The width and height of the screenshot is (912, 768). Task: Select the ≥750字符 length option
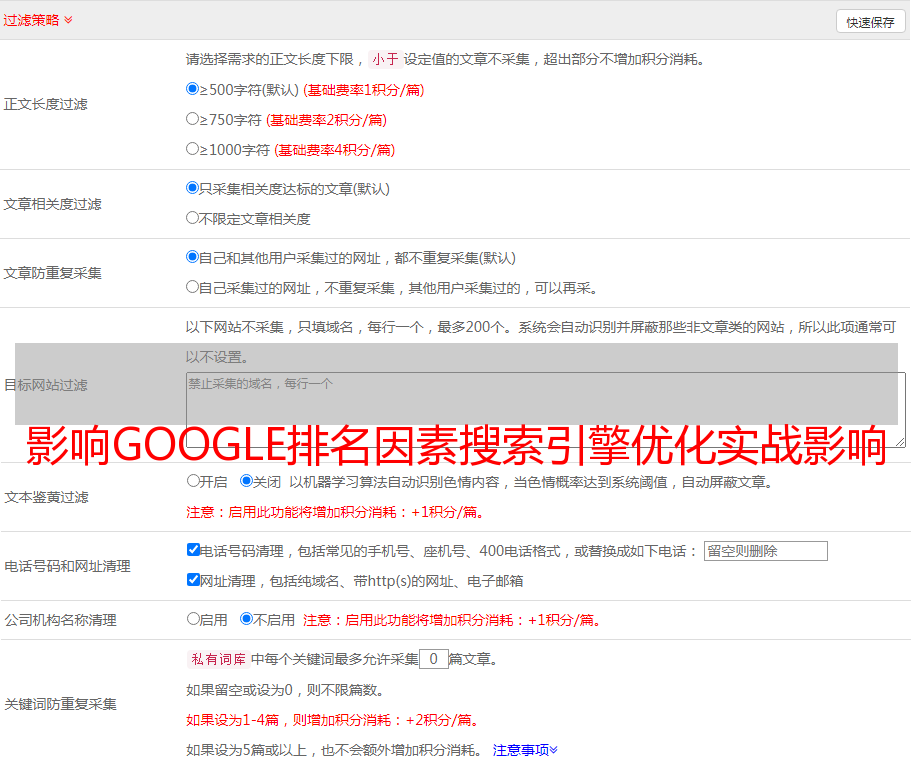tap(192, 119)
